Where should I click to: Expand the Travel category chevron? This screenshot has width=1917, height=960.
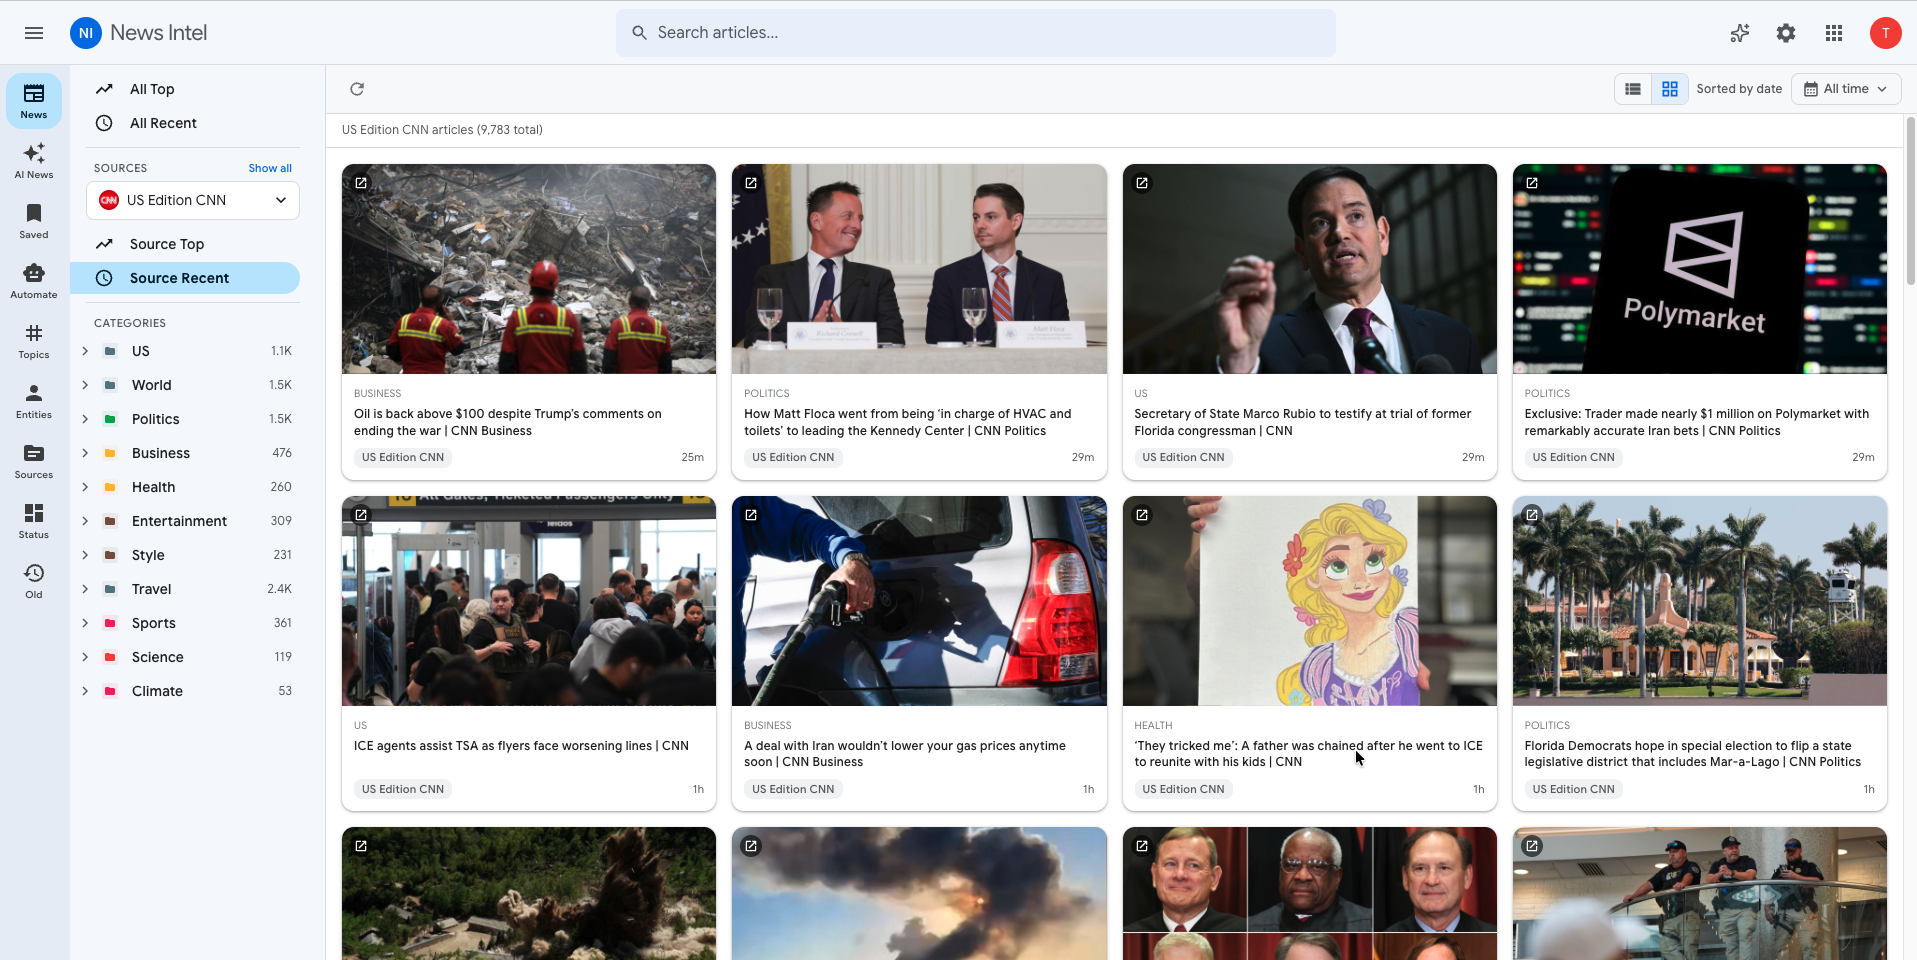85,589
